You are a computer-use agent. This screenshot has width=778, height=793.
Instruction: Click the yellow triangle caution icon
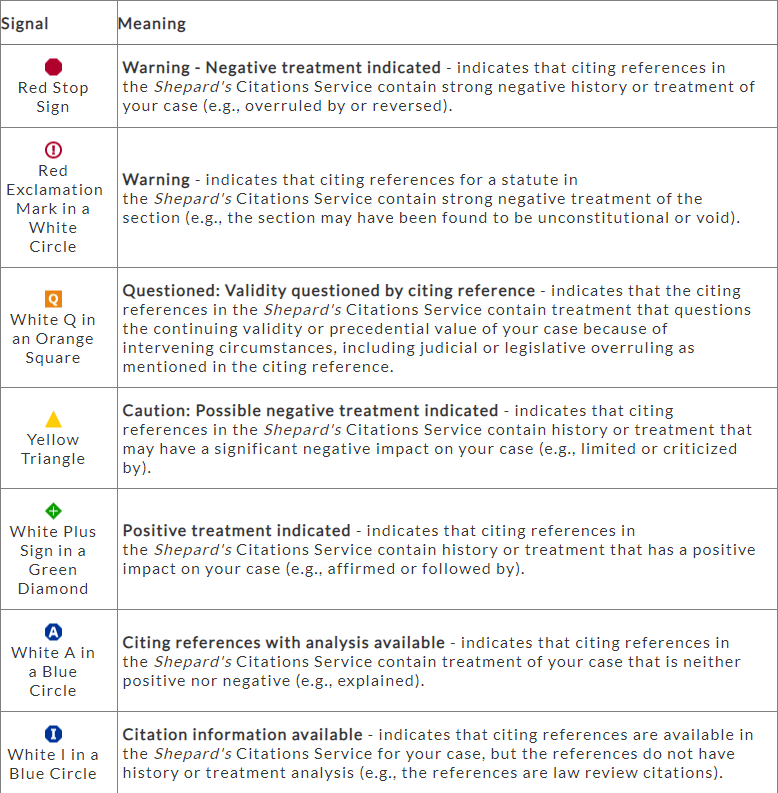coord(53,419)
